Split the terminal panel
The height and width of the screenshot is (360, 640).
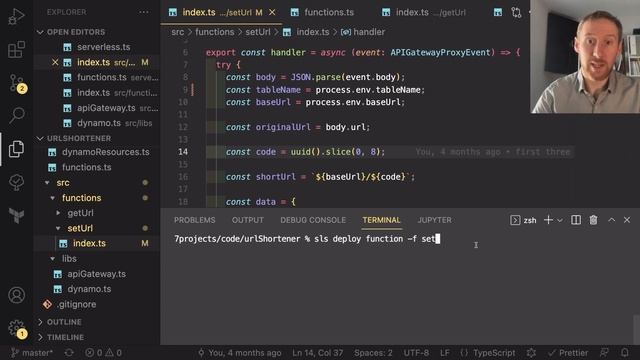(x=576, y=220)
